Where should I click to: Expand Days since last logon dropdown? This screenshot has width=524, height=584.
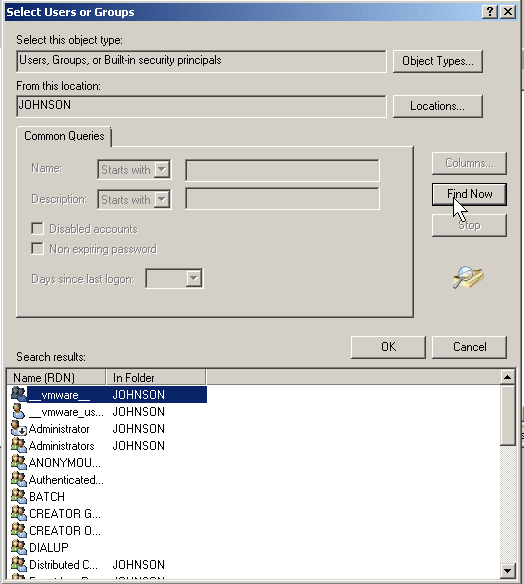click(x=194, y=278)
